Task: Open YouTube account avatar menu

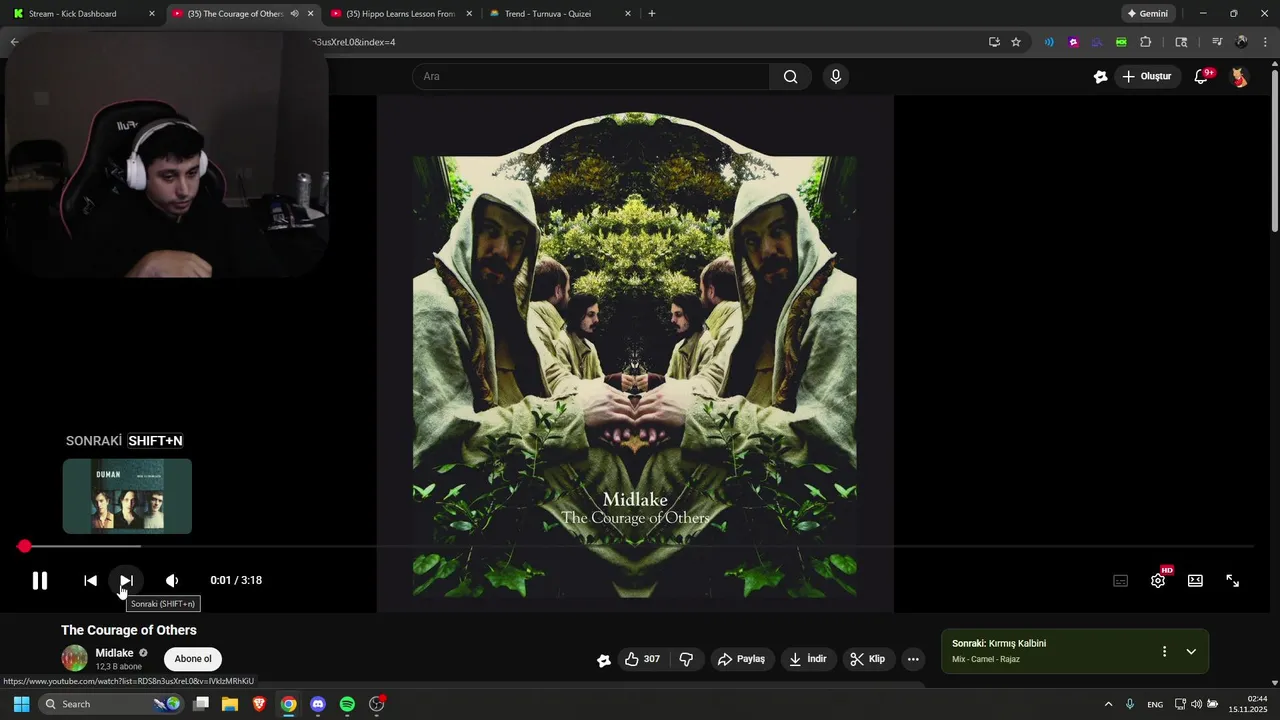Action: (1239, 77)
